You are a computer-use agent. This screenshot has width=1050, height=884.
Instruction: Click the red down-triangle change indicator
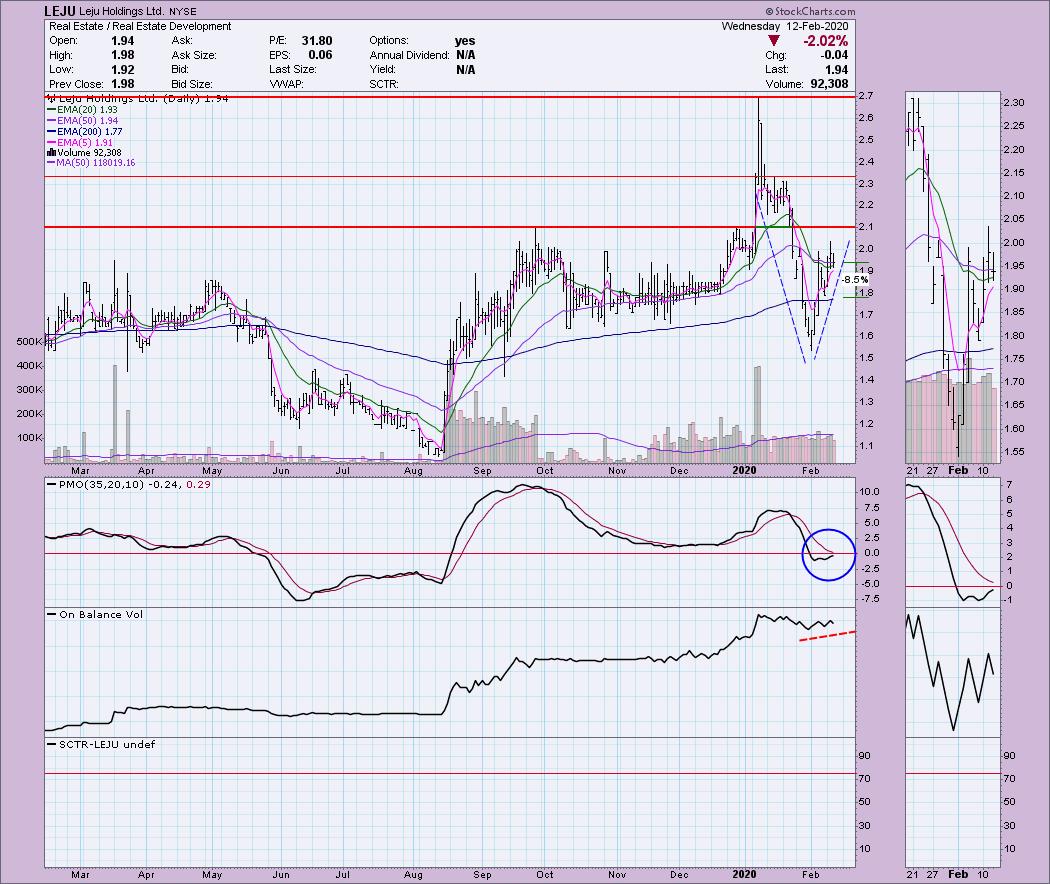click(773, 41)
